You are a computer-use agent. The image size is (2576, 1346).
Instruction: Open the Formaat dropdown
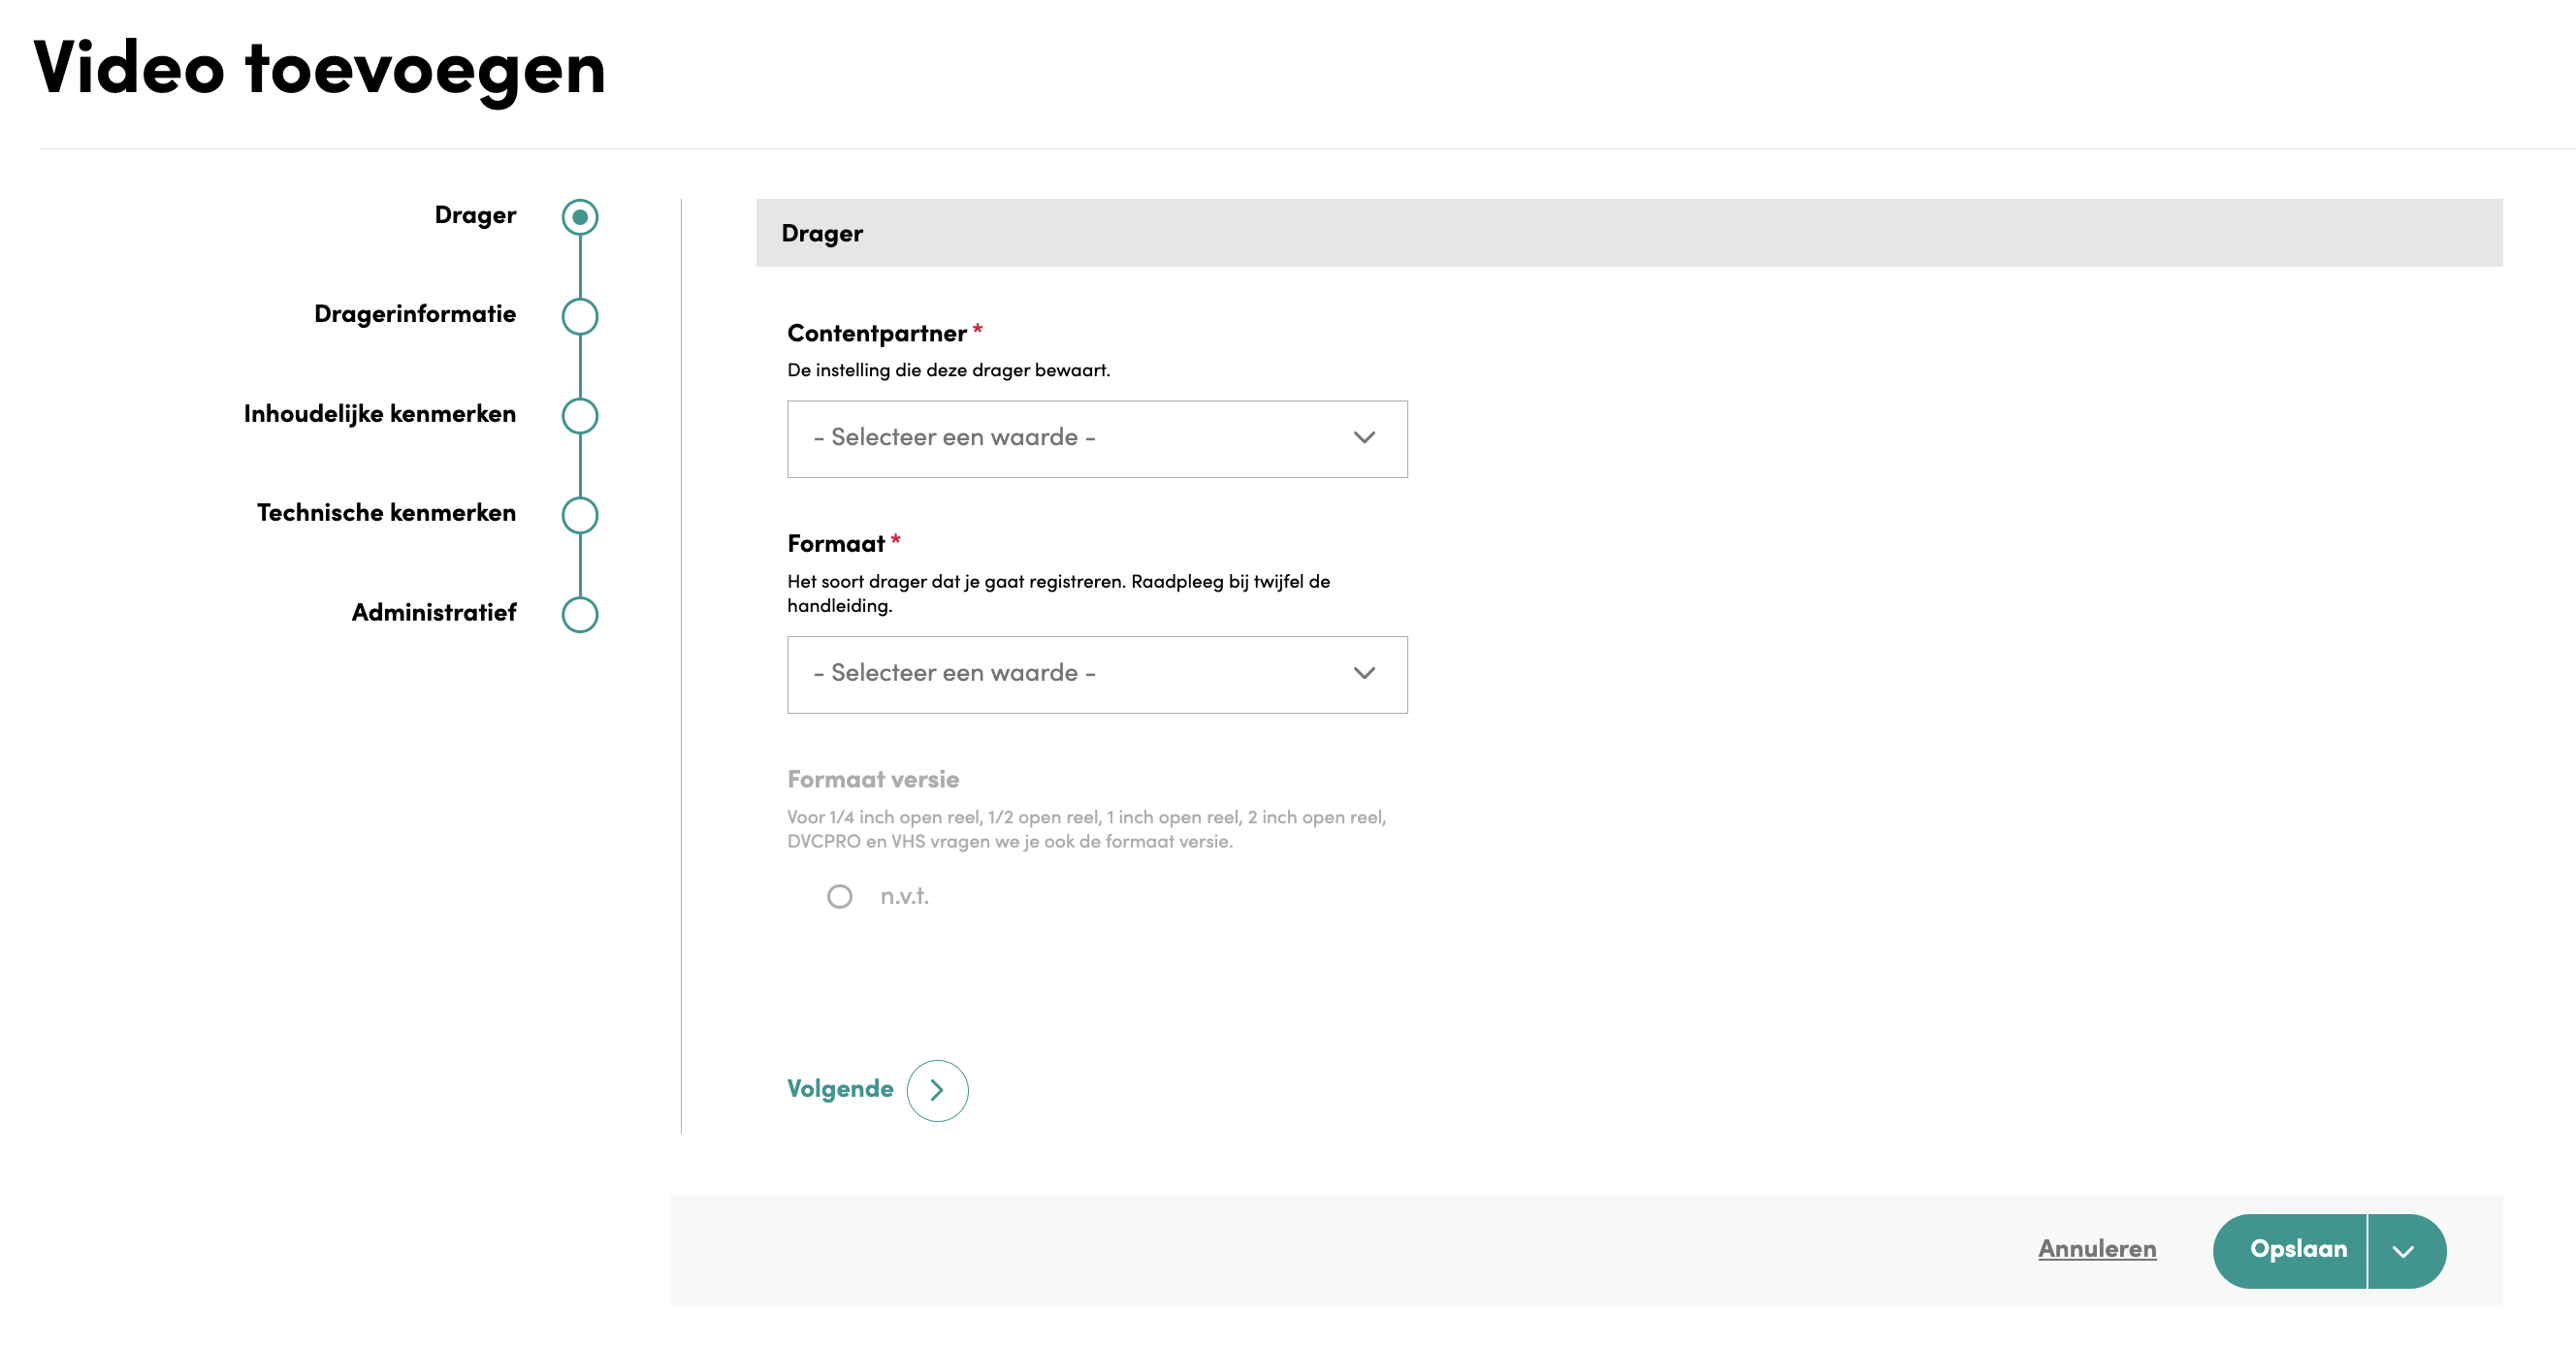(1097, 675)
